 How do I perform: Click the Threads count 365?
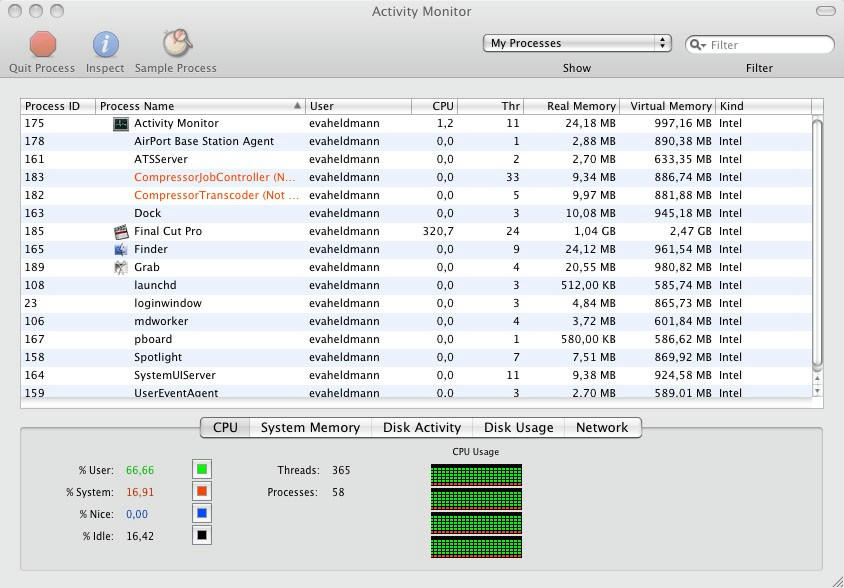341,470
